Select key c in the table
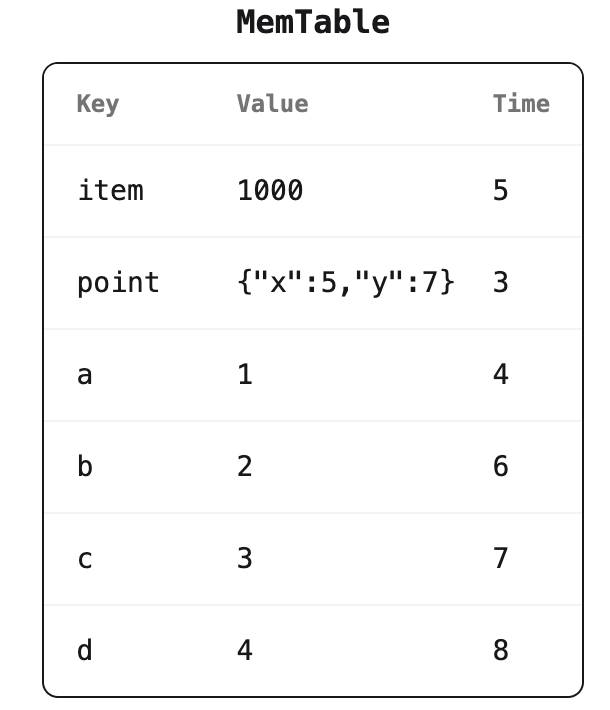 85,560
